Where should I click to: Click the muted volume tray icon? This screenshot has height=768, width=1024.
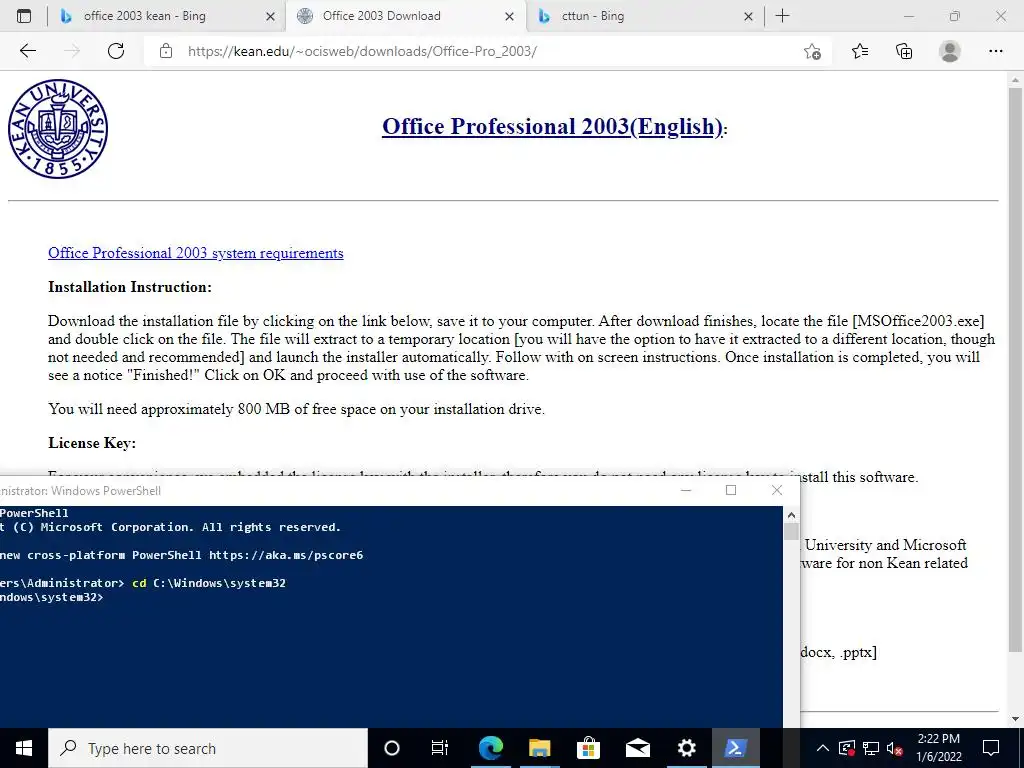(895, 748)
